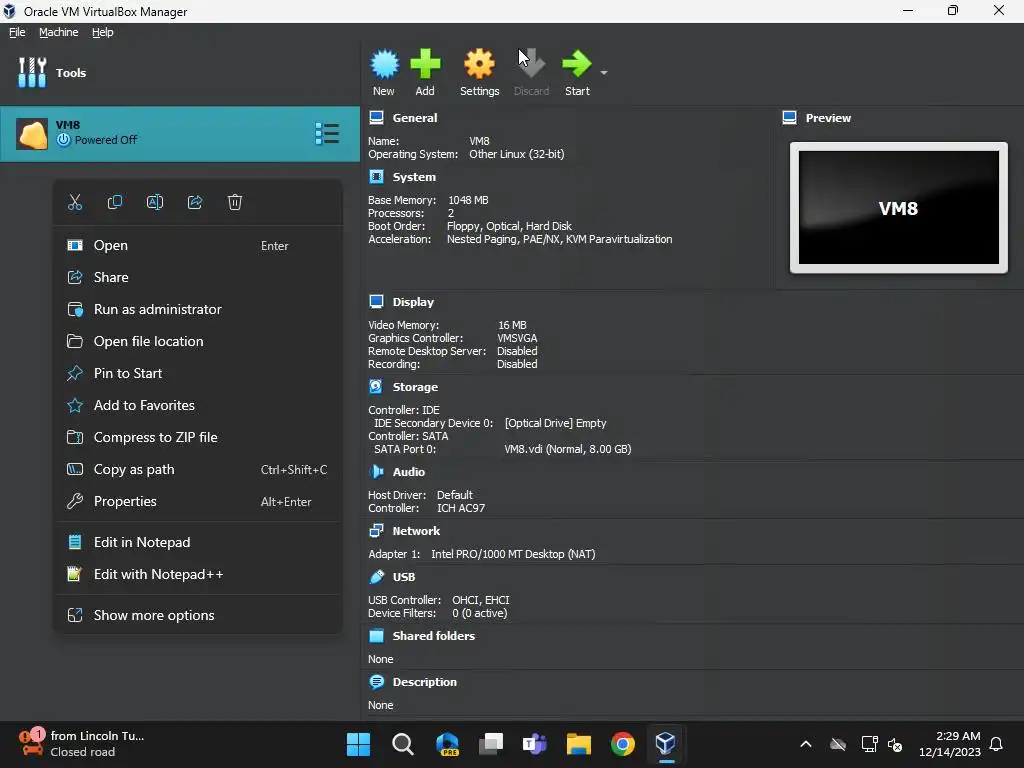Click the System section header

(x=414, y=177)
